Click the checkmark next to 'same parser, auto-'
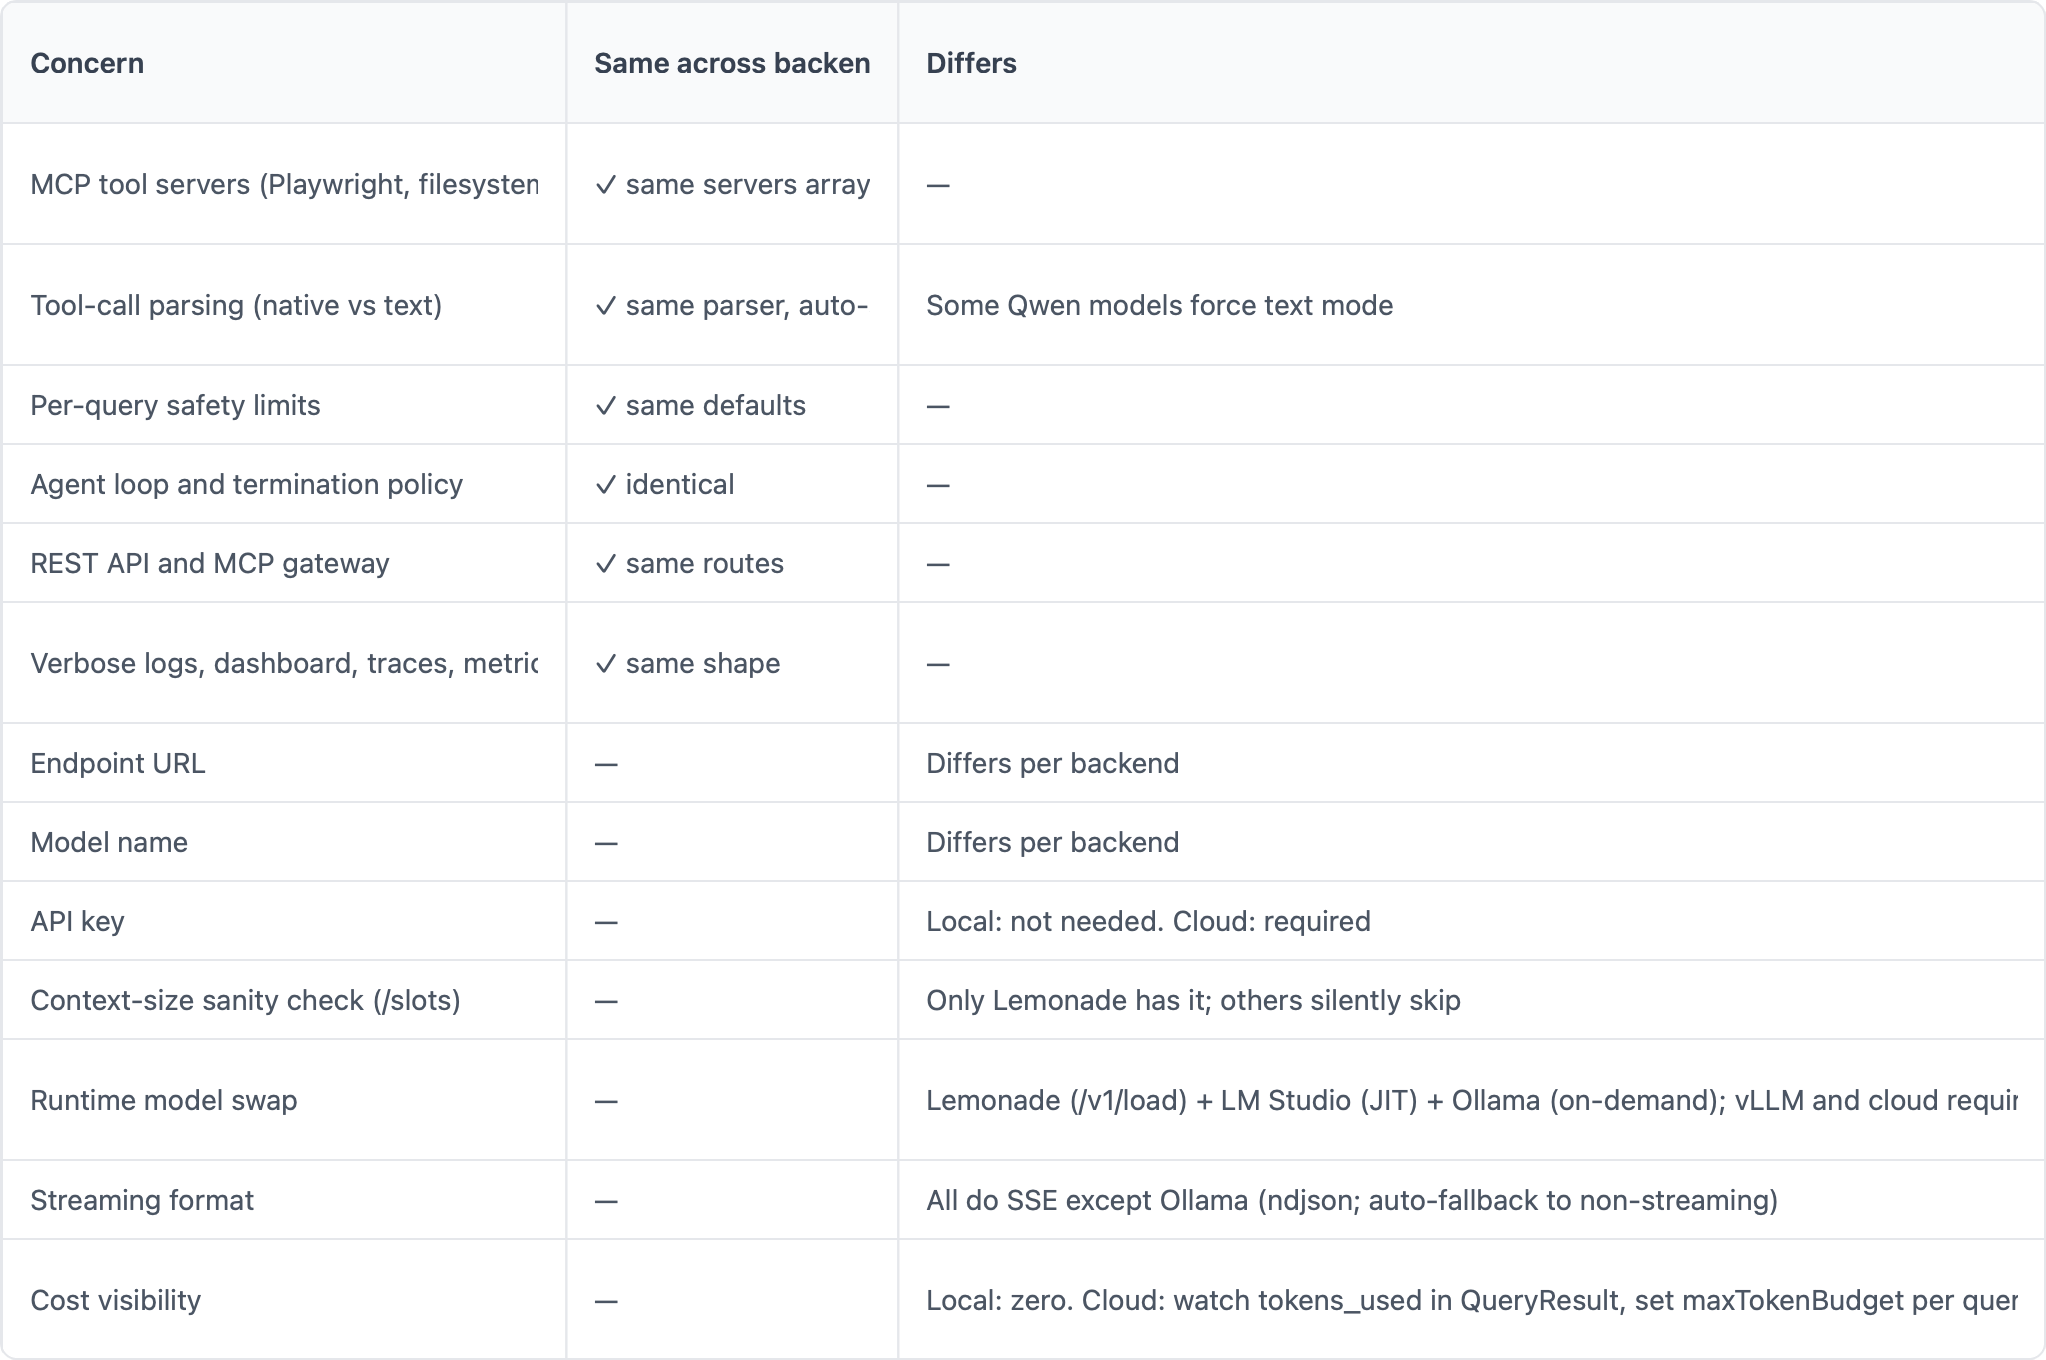 [x=605, y=306]
